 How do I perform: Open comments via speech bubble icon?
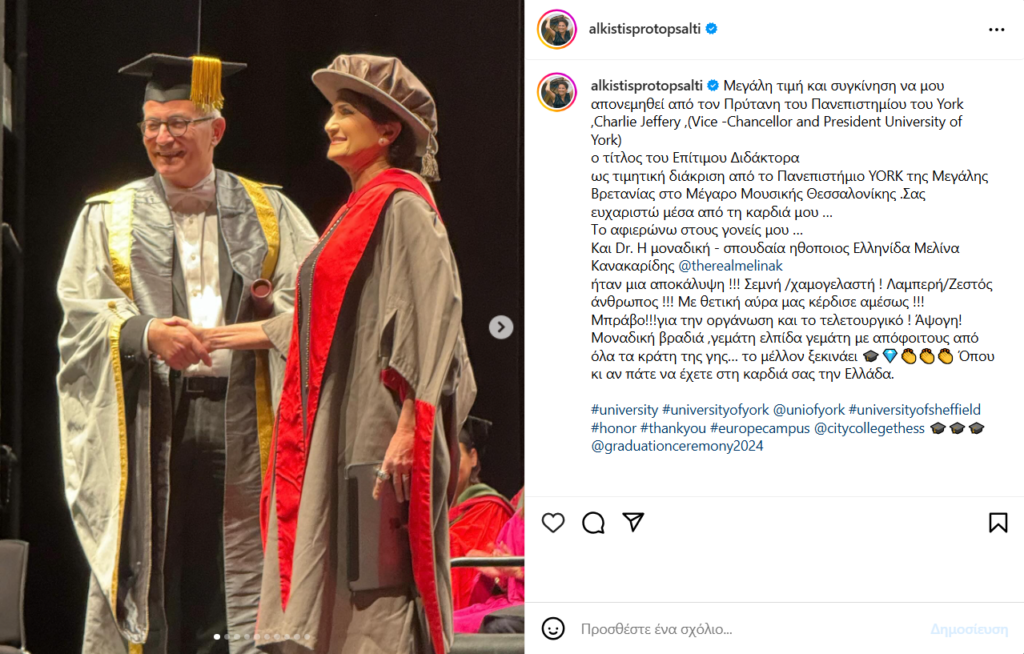point(593,523)
